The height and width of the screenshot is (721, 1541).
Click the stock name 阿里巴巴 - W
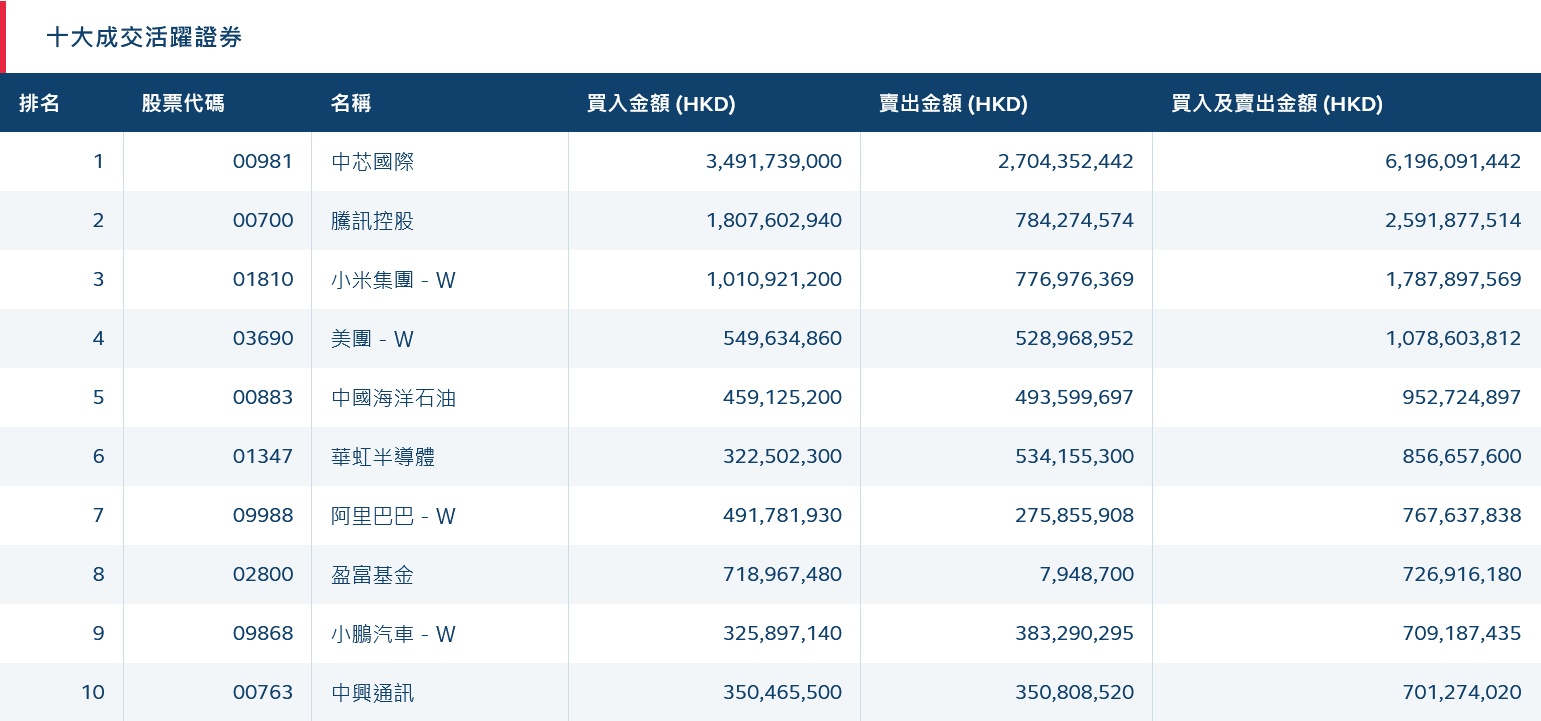coord(393,515)
